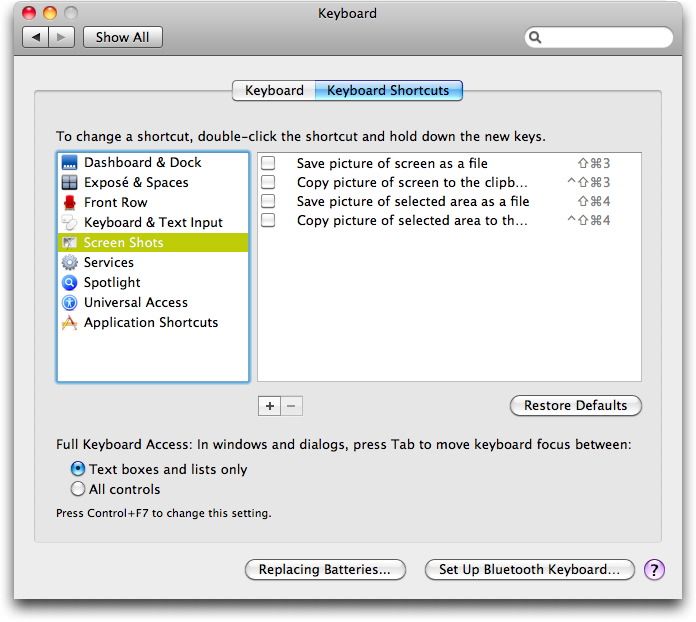Enable Save picture of screen as a file
Screen dimensions: 696x622
click(268, 163)
